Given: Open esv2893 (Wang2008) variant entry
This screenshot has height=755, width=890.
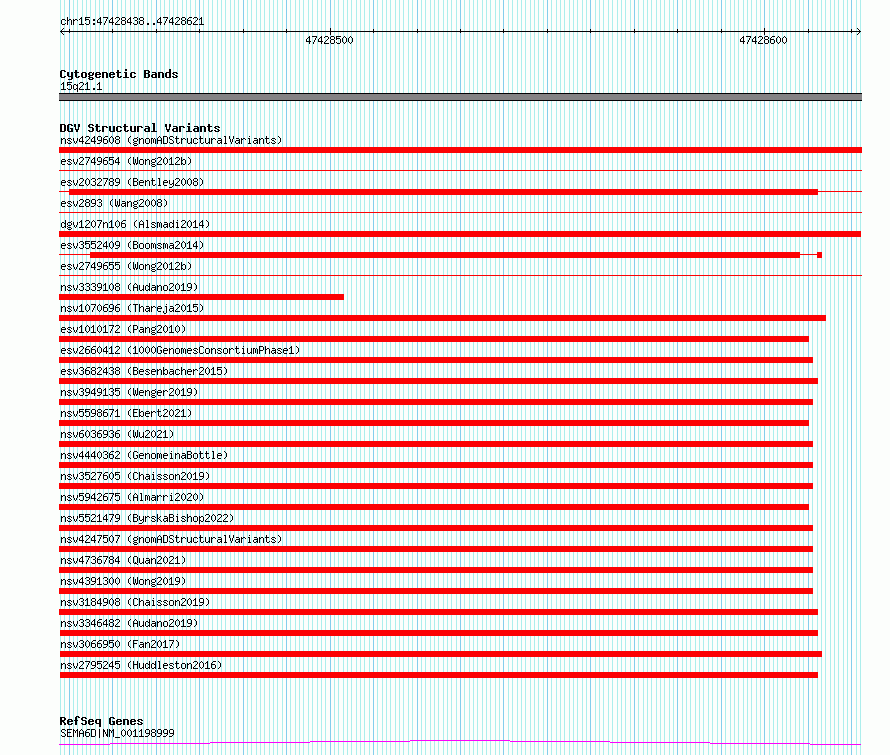Looking at the screenshot, I should tap(114, 203).
